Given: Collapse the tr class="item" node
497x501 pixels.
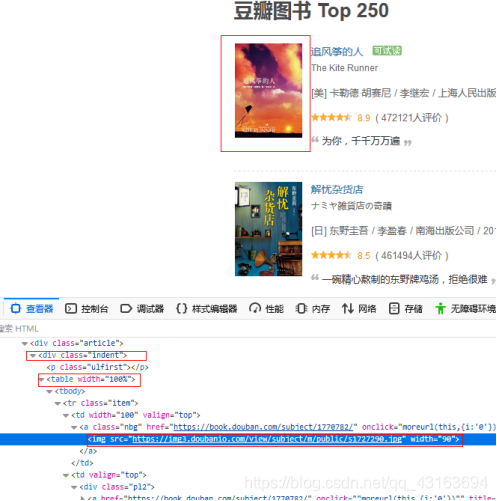Looking at the screenshot, I should click(57, 403).
